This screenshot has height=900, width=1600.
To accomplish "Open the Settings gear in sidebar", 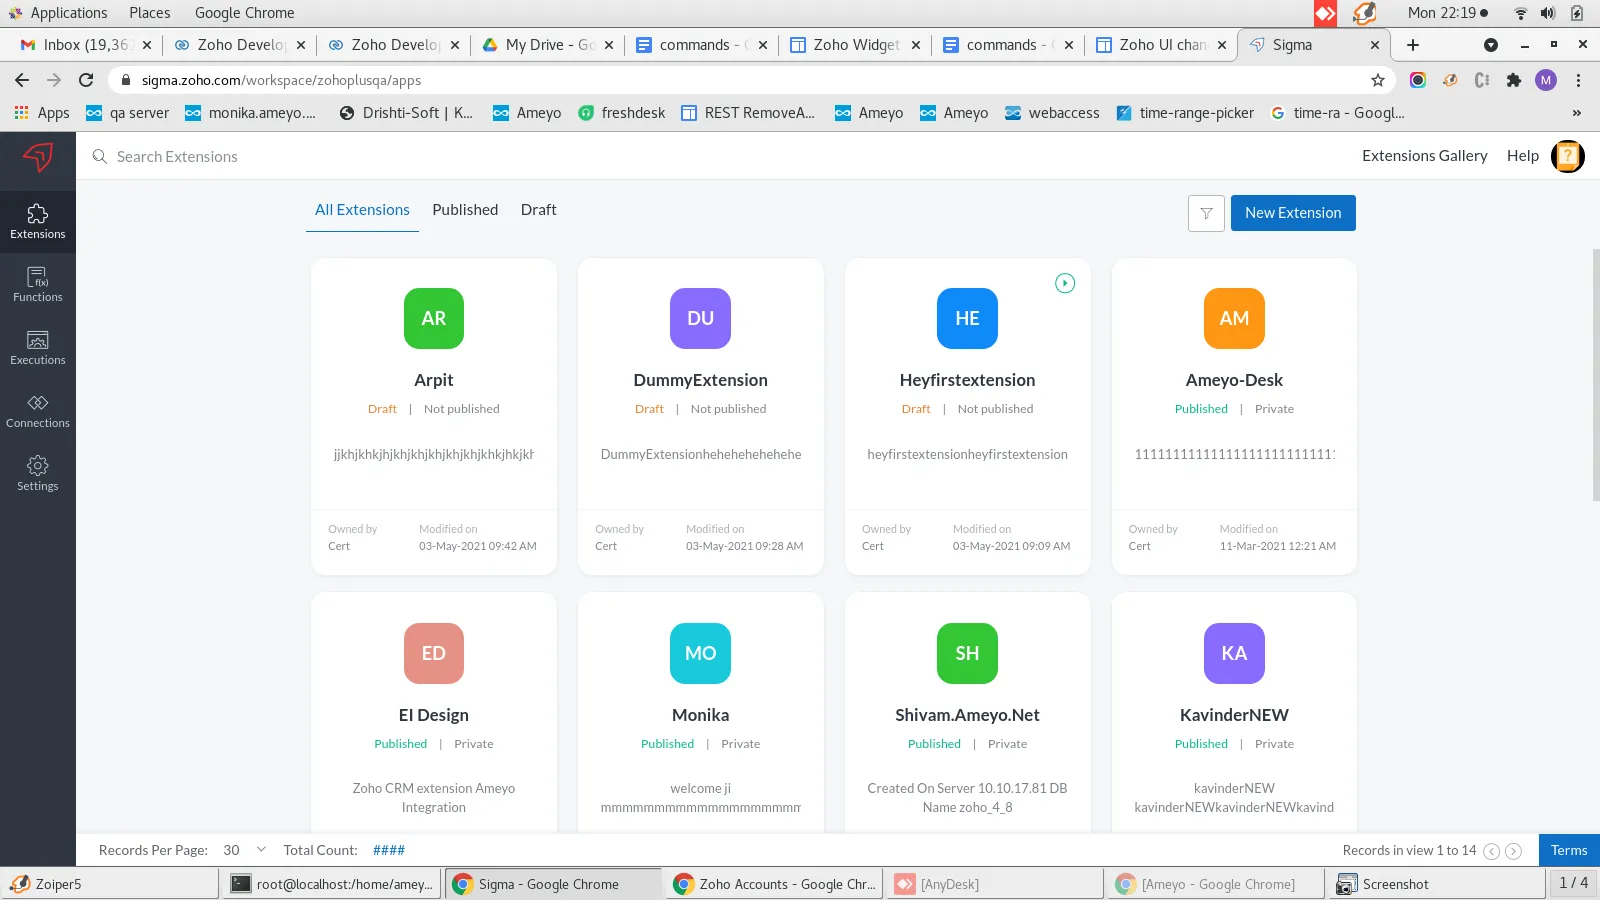I will point(38,474).
